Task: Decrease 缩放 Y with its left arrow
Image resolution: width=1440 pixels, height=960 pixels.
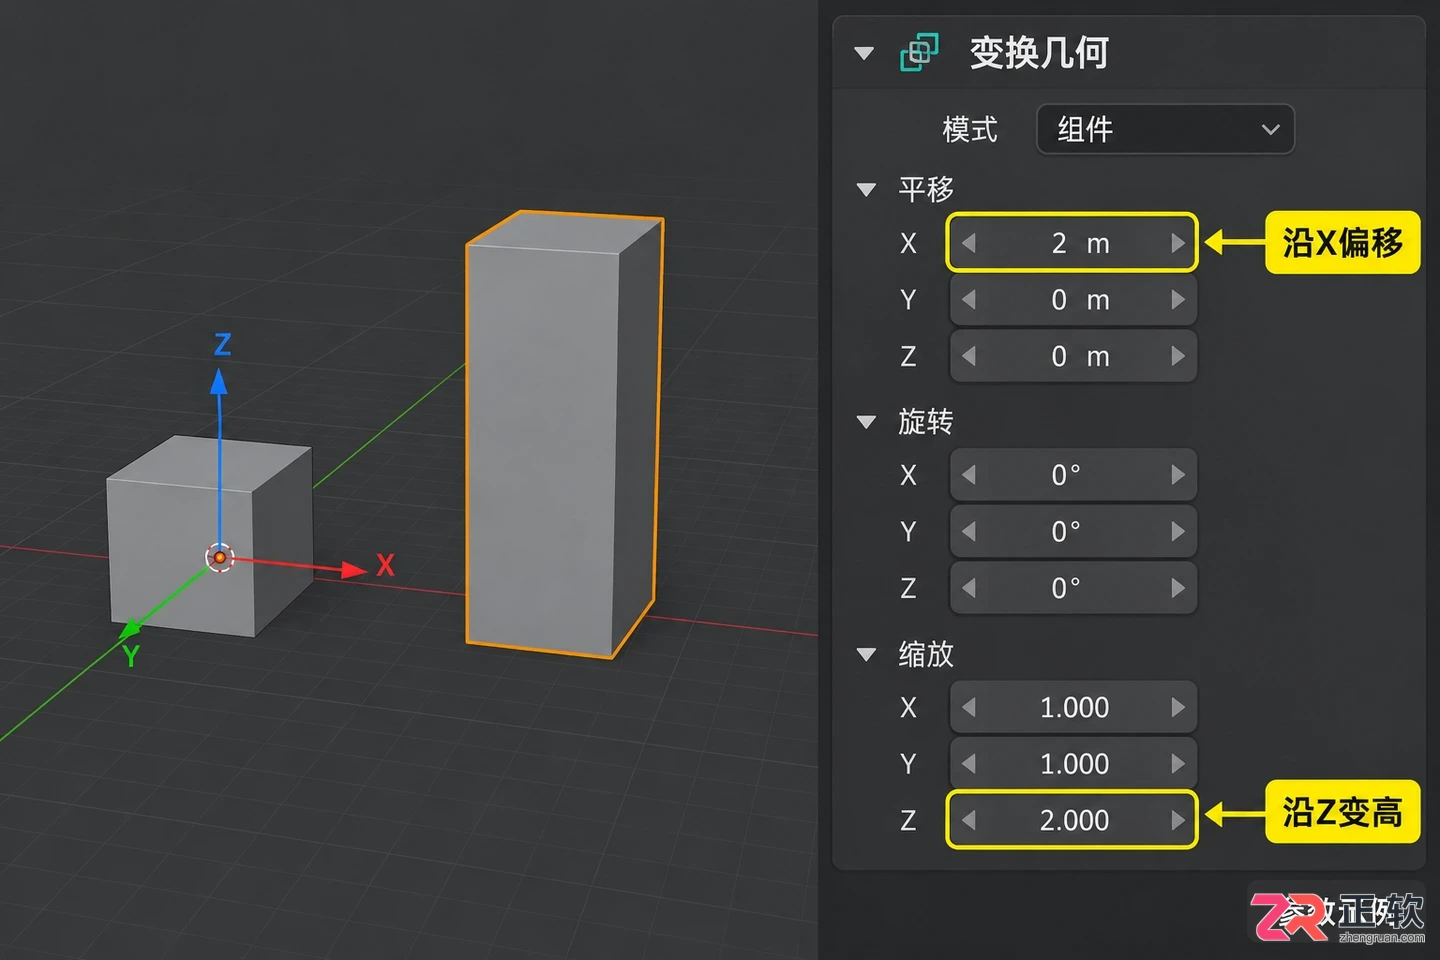Action: (x=968, y=764)
